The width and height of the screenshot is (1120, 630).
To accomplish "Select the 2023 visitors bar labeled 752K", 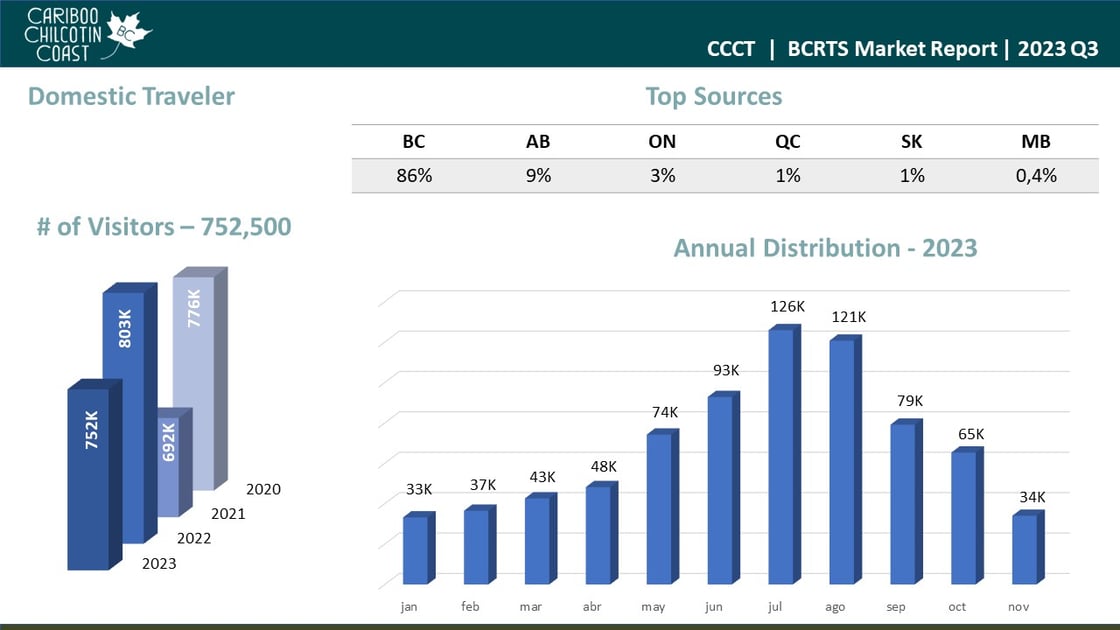I will tap(88, 478).
